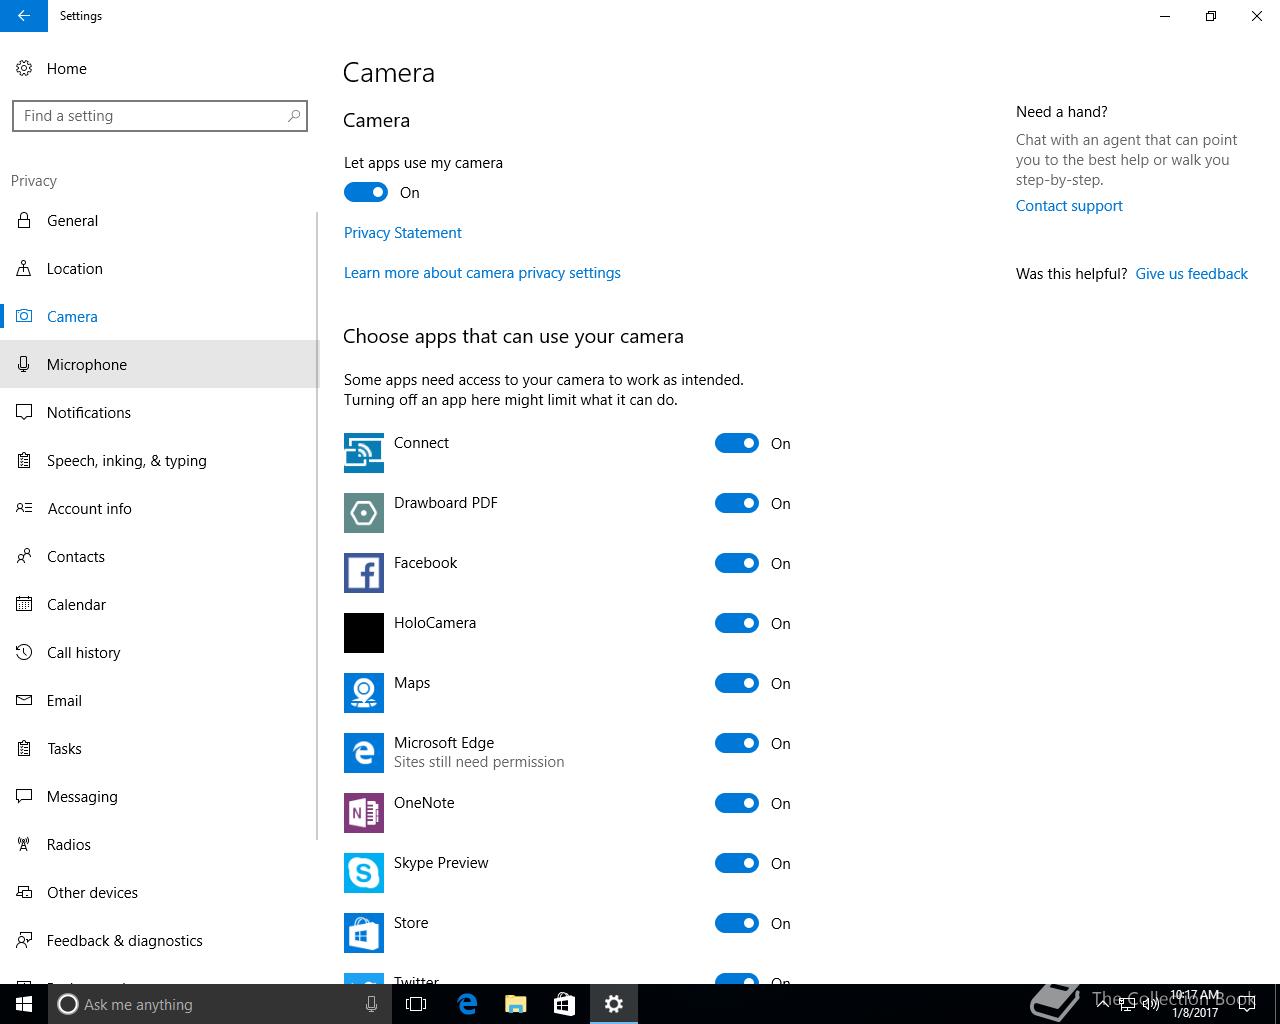
Task: Click the sidebar vertical scrollbar
Action: (x=317, y=525)
